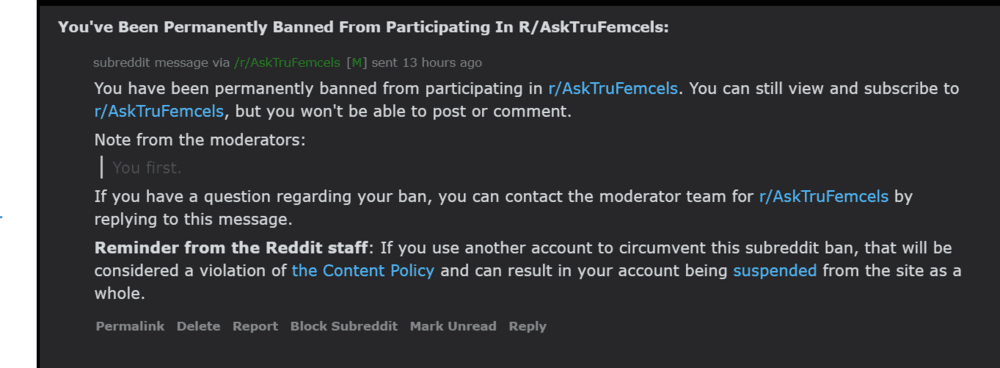Report this subreddit message
Screen dimensions: 1000x368
click(x=255, y=326)
